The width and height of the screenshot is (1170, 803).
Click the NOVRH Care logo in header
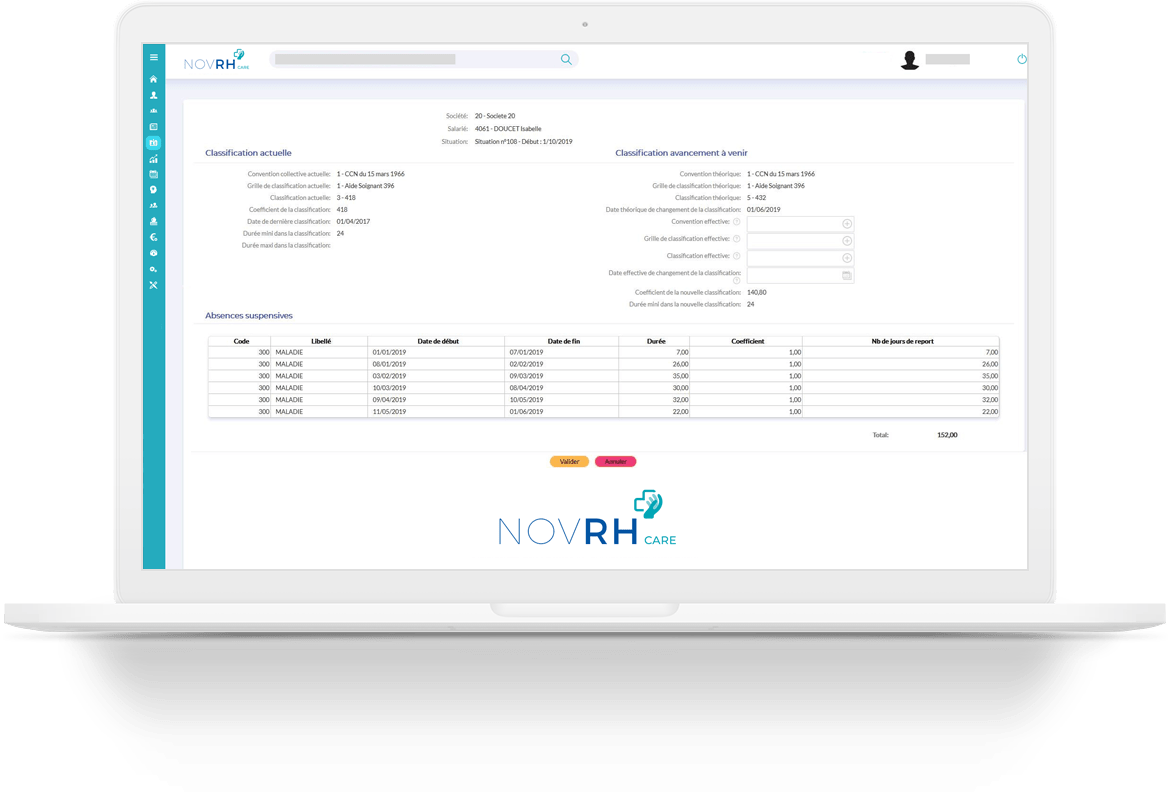click(x=216, y=60)
